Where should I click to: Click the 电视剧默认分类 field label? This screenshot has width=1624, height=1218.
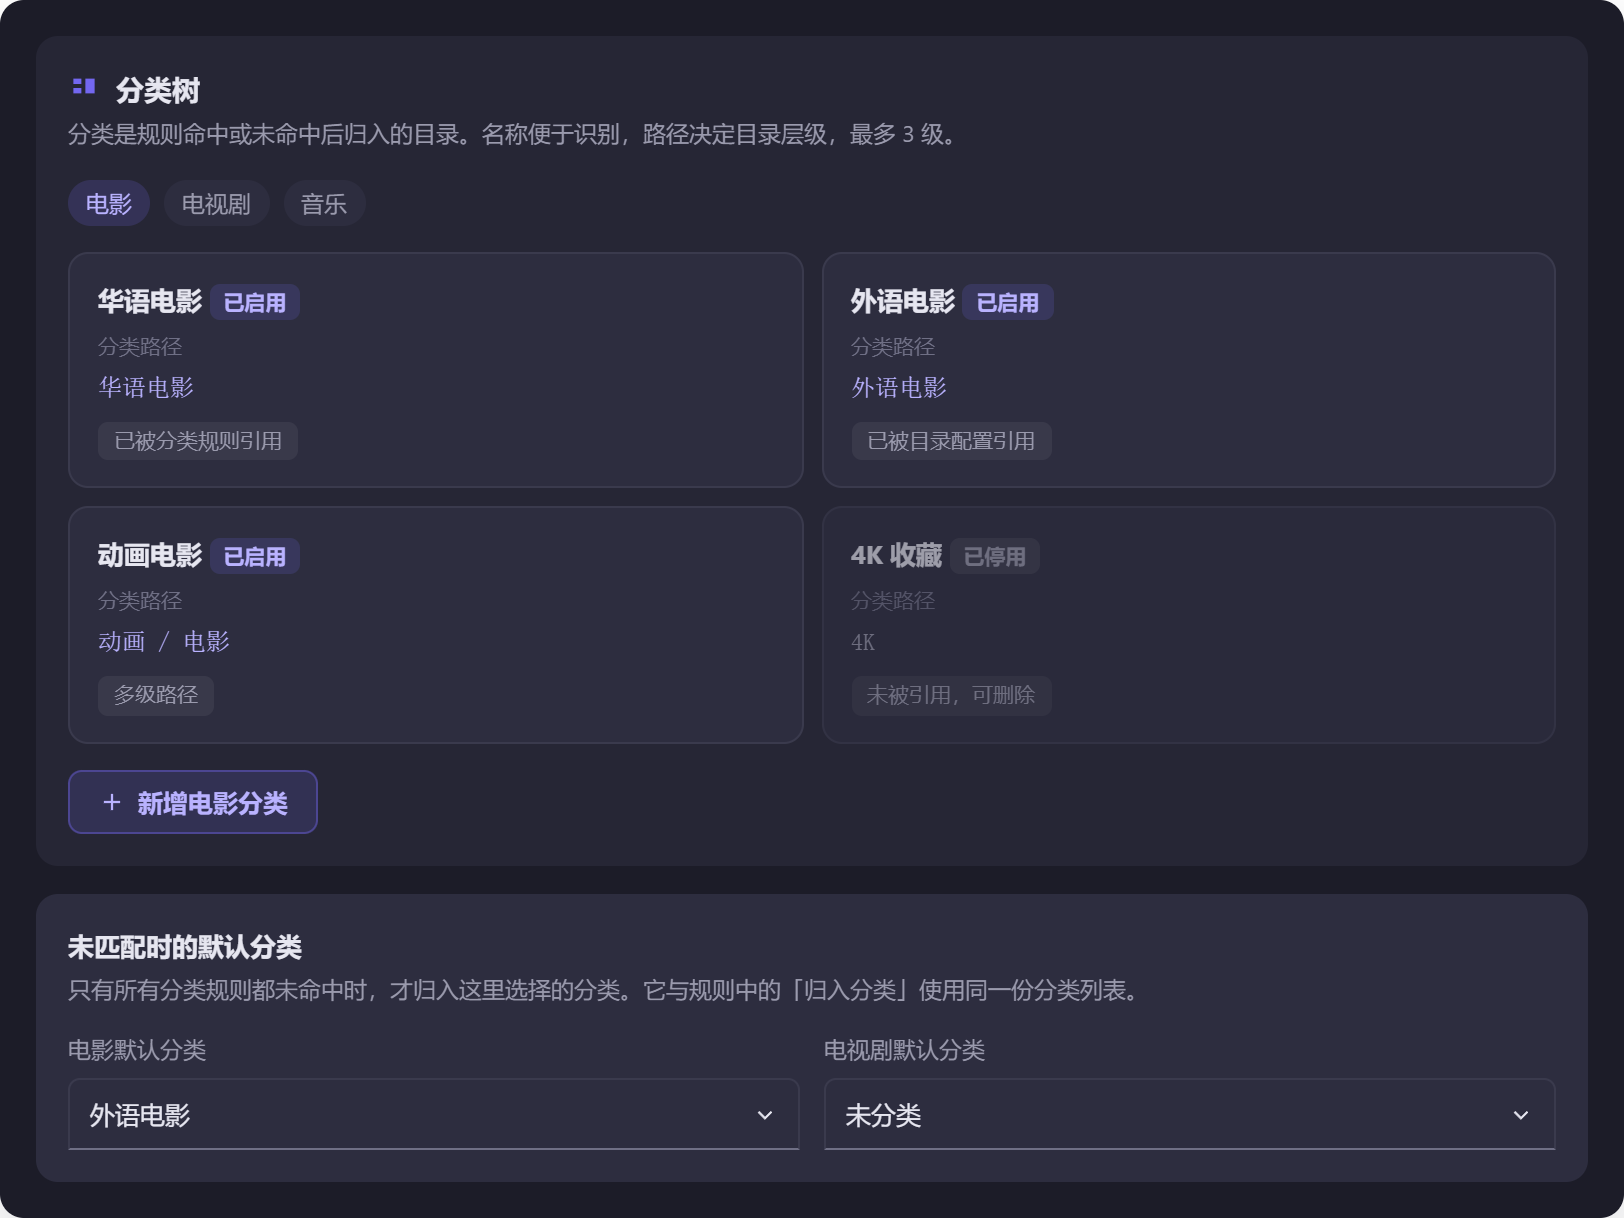tap(904, 1049)
